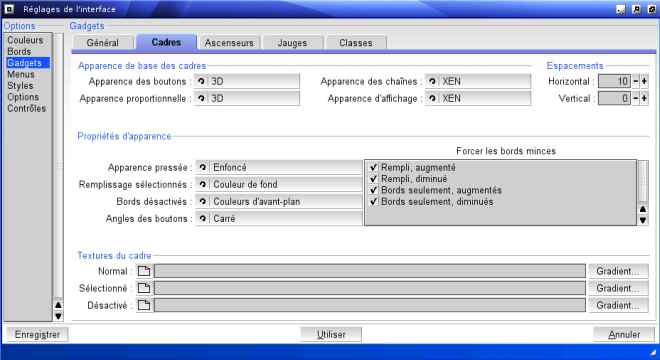Switch to the Général tab
The image size is (660, 360).
103,43
